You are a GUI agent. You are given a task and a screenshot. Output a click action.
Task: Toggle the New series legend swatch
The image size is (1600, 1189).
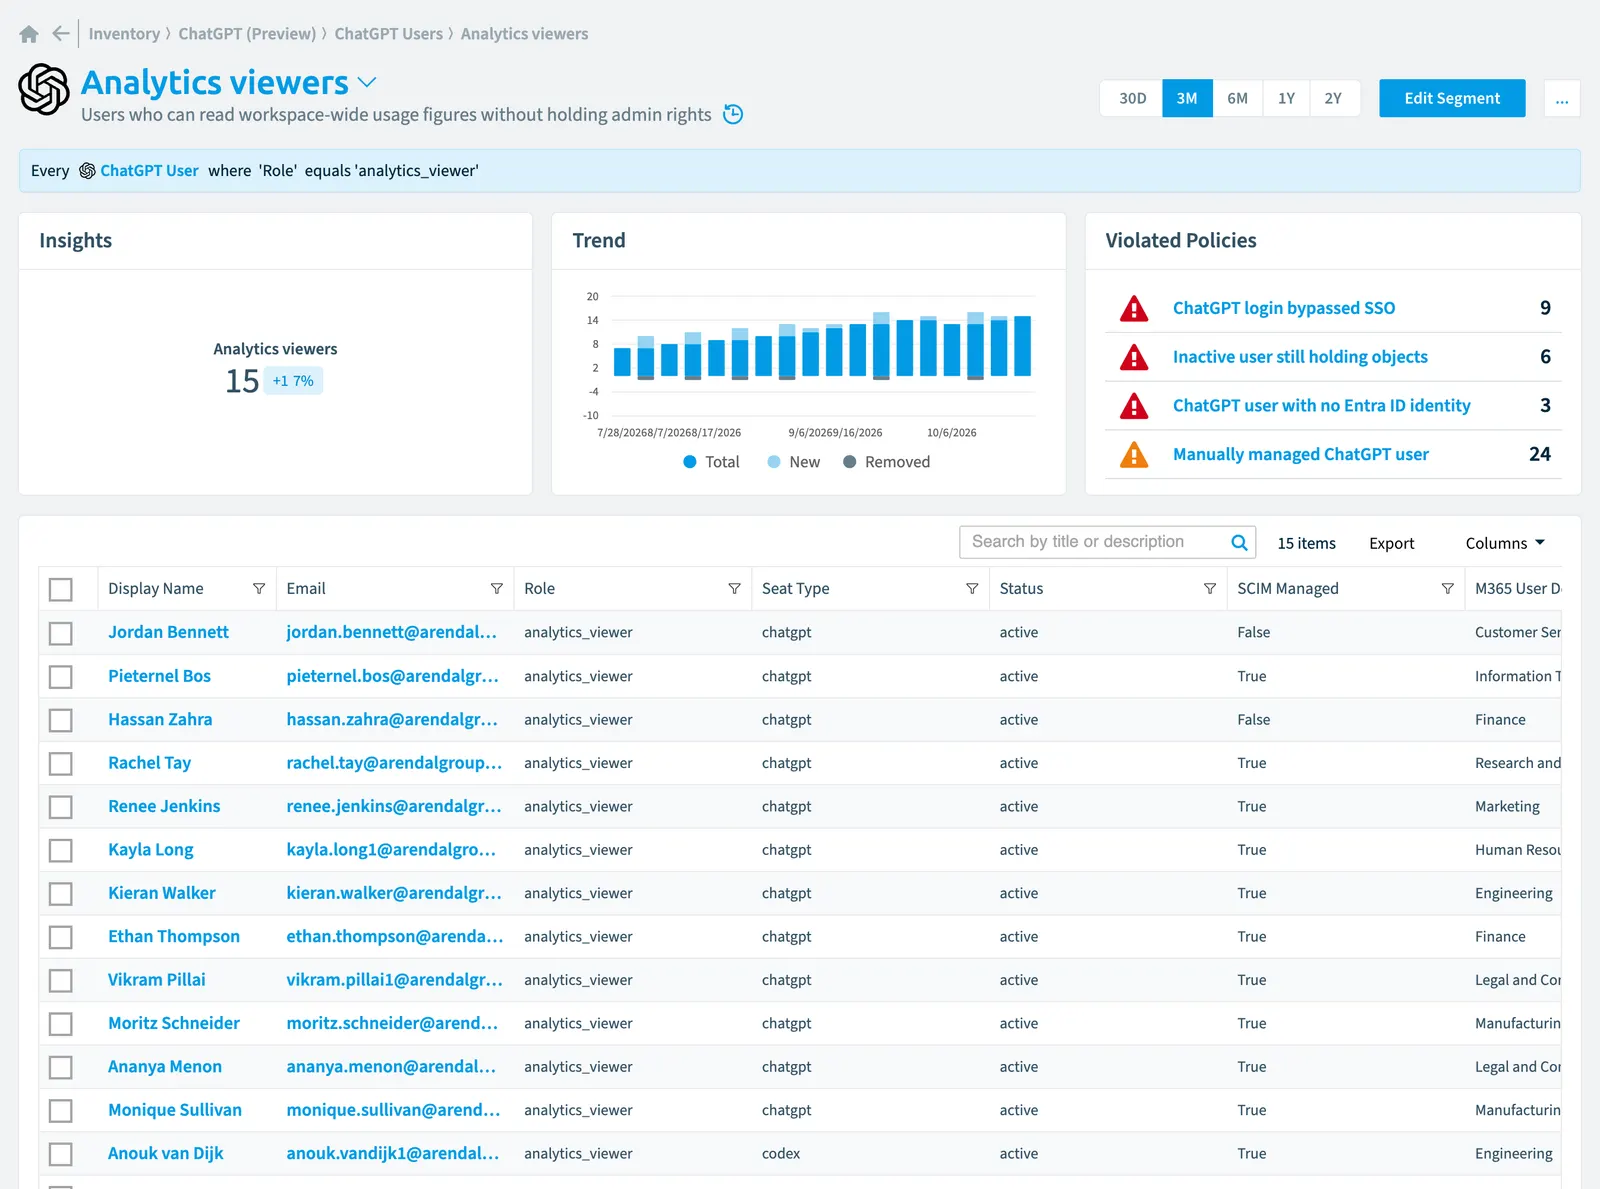[x=774, y=462]
